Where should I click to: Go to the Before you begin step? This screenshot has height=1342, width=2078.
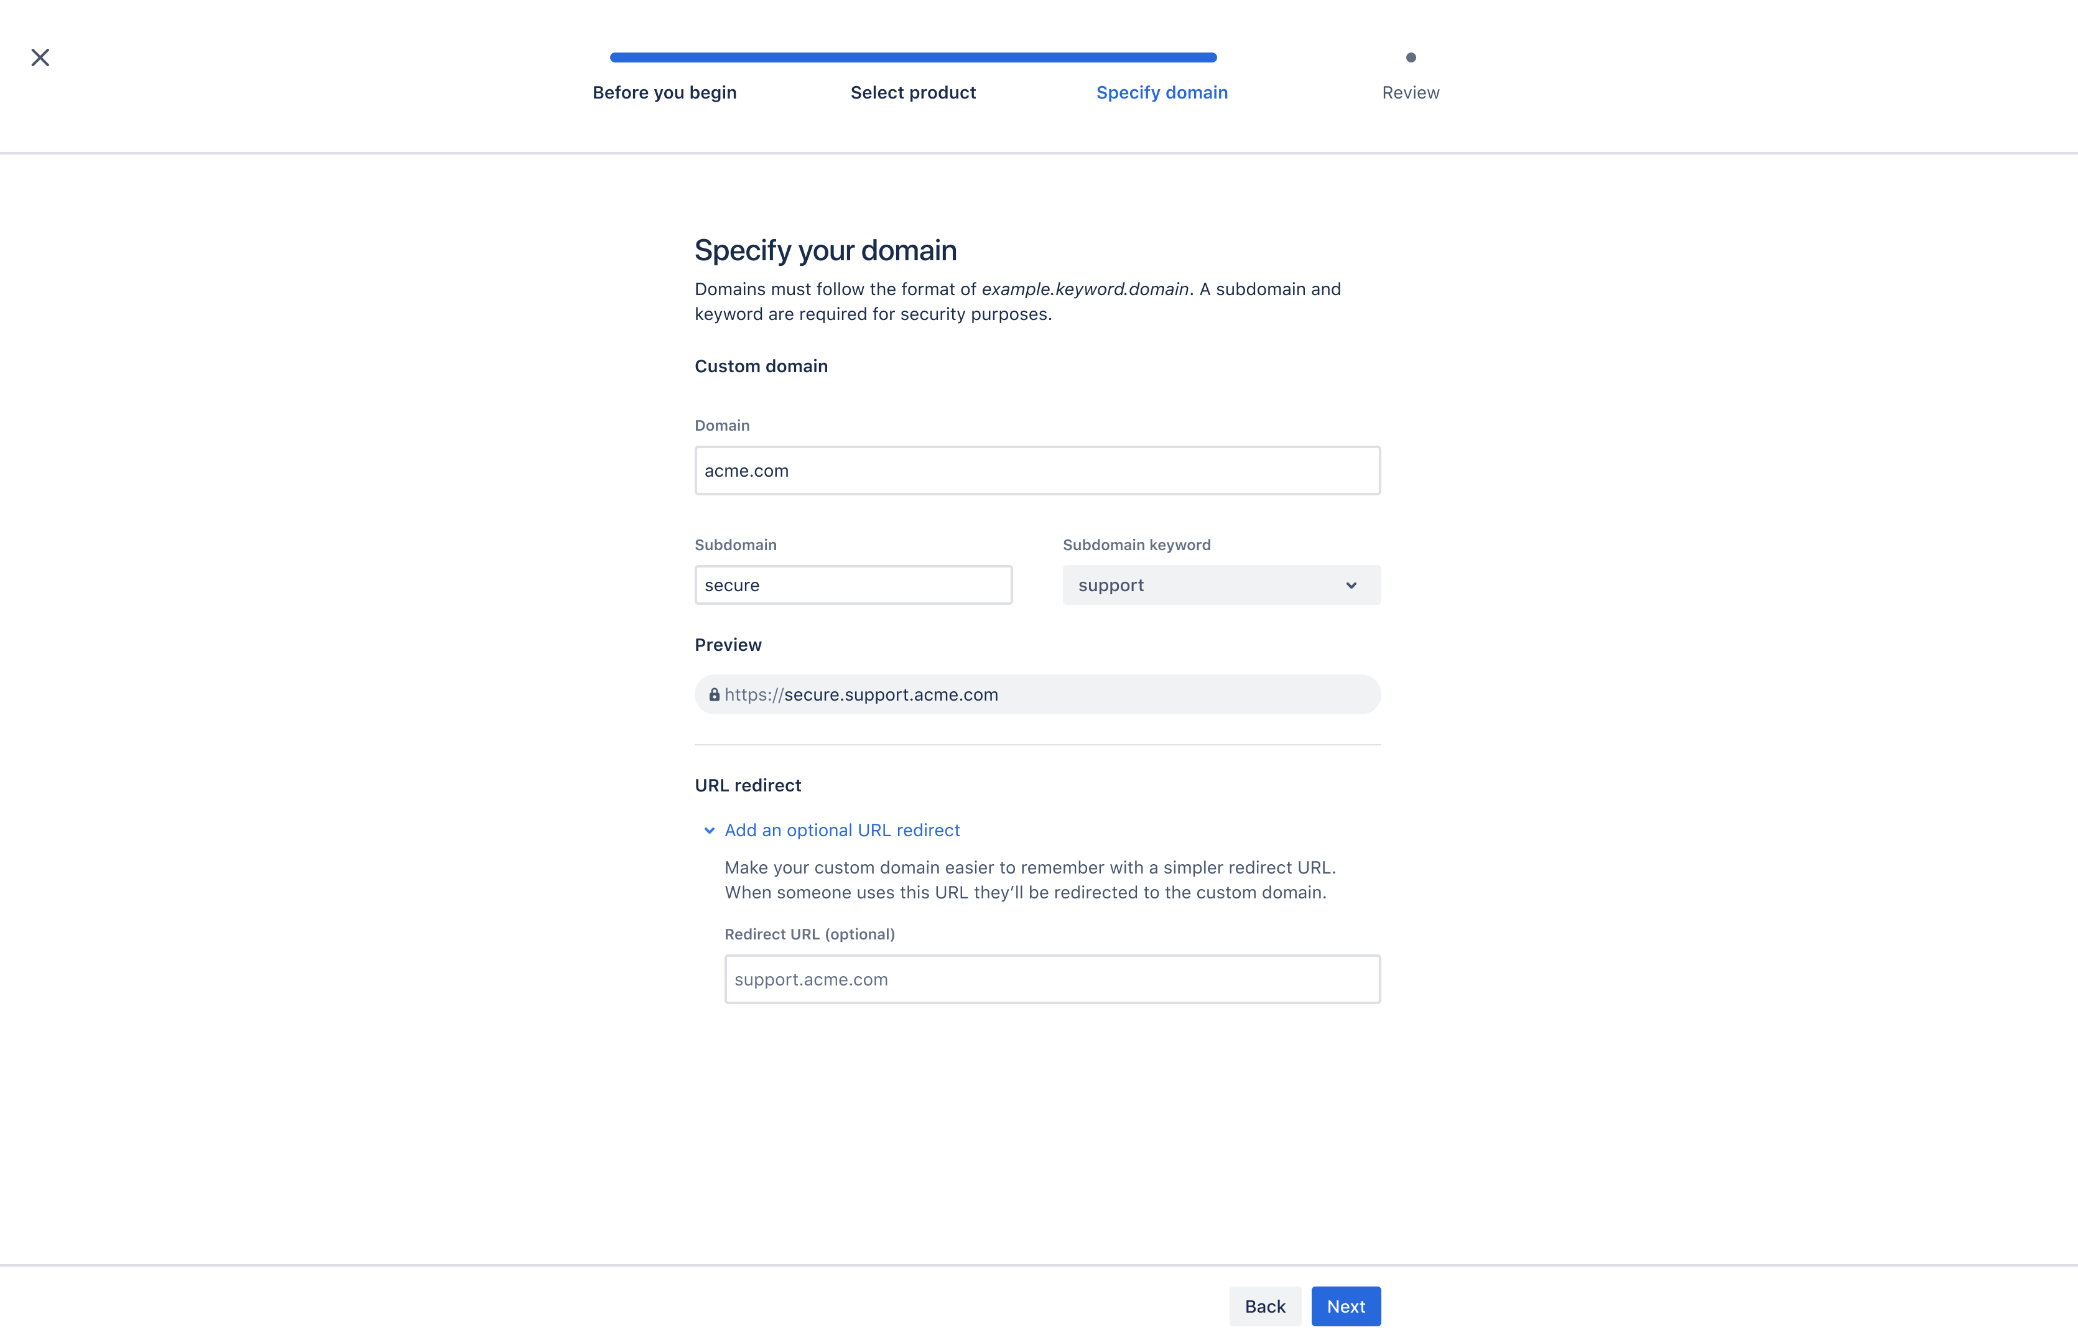pyautogui.click(x=664, y=92)
